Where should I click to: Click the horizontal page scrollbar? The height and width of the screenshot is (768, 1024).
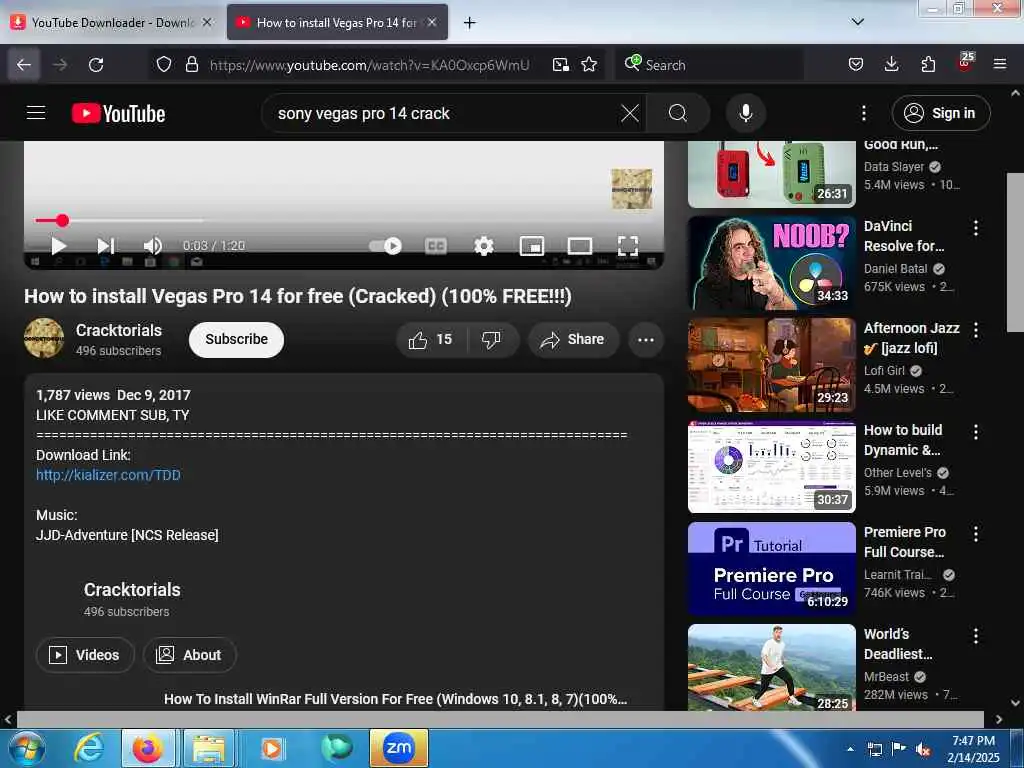(500, 719)
